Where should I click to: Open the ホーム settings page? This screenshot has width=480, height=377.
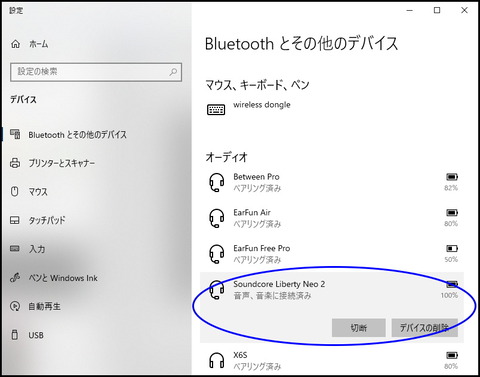tap(39, 44)
